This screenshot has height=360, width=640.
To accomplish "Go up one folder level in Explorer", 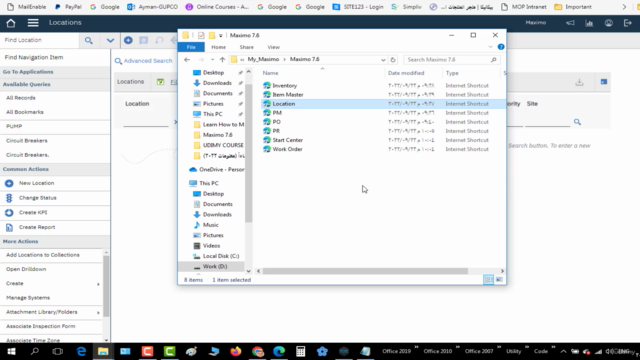I will [x=222, y=60].
